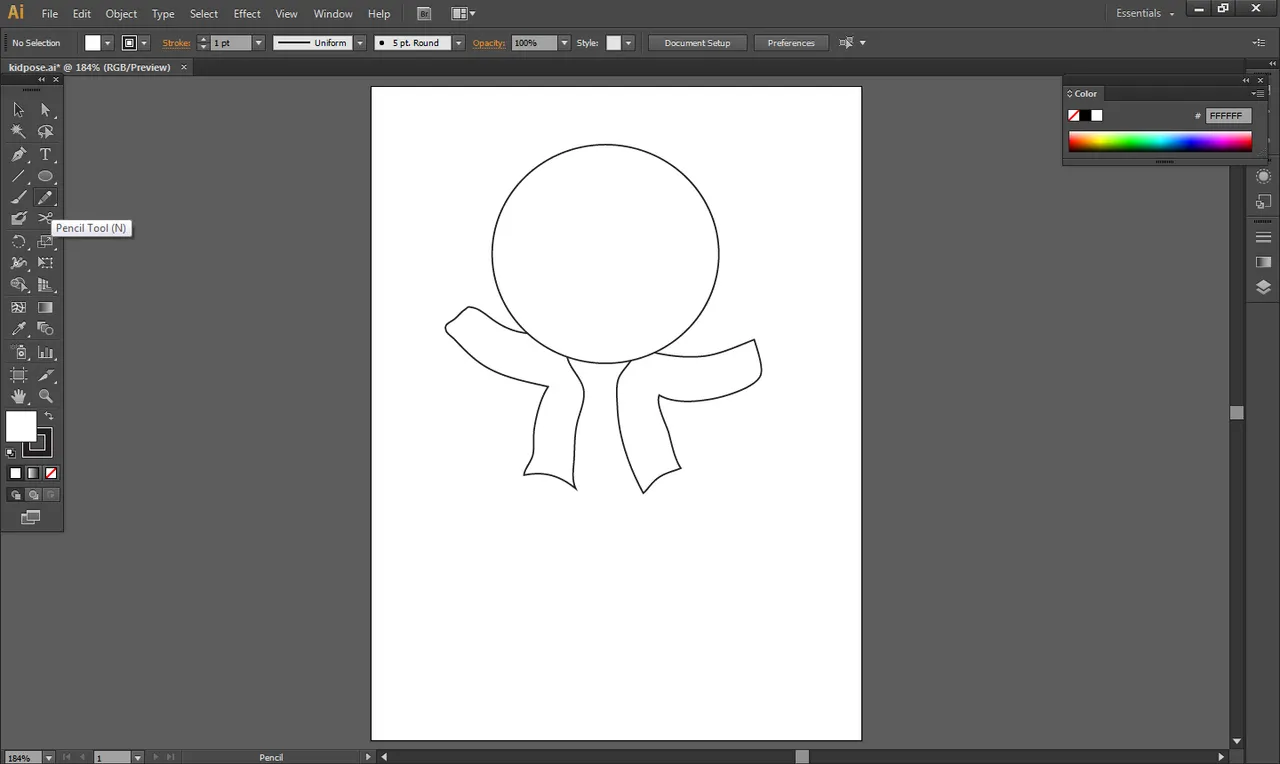Screen dimensions: 1280x764
Task: Open the graphic Style dropdown
Action: [x=629, y=43]
